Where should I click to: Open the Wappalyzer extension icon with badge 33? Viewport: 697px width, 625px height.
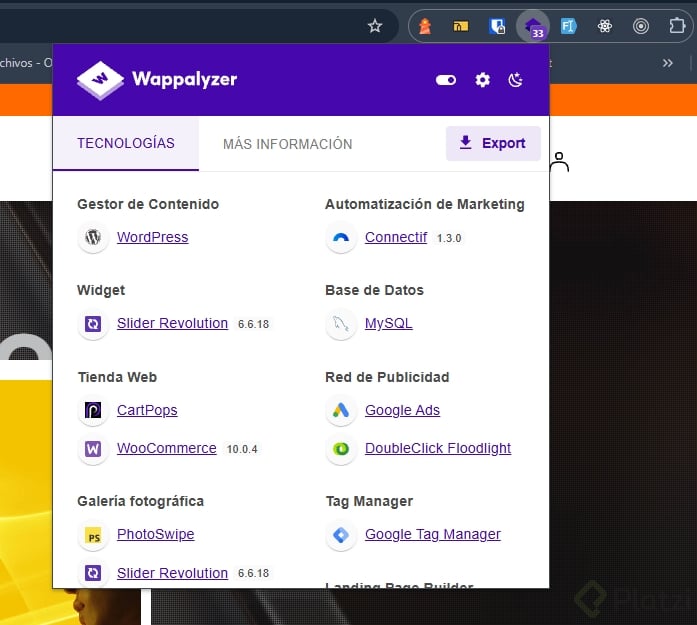[x=533, y=27]
